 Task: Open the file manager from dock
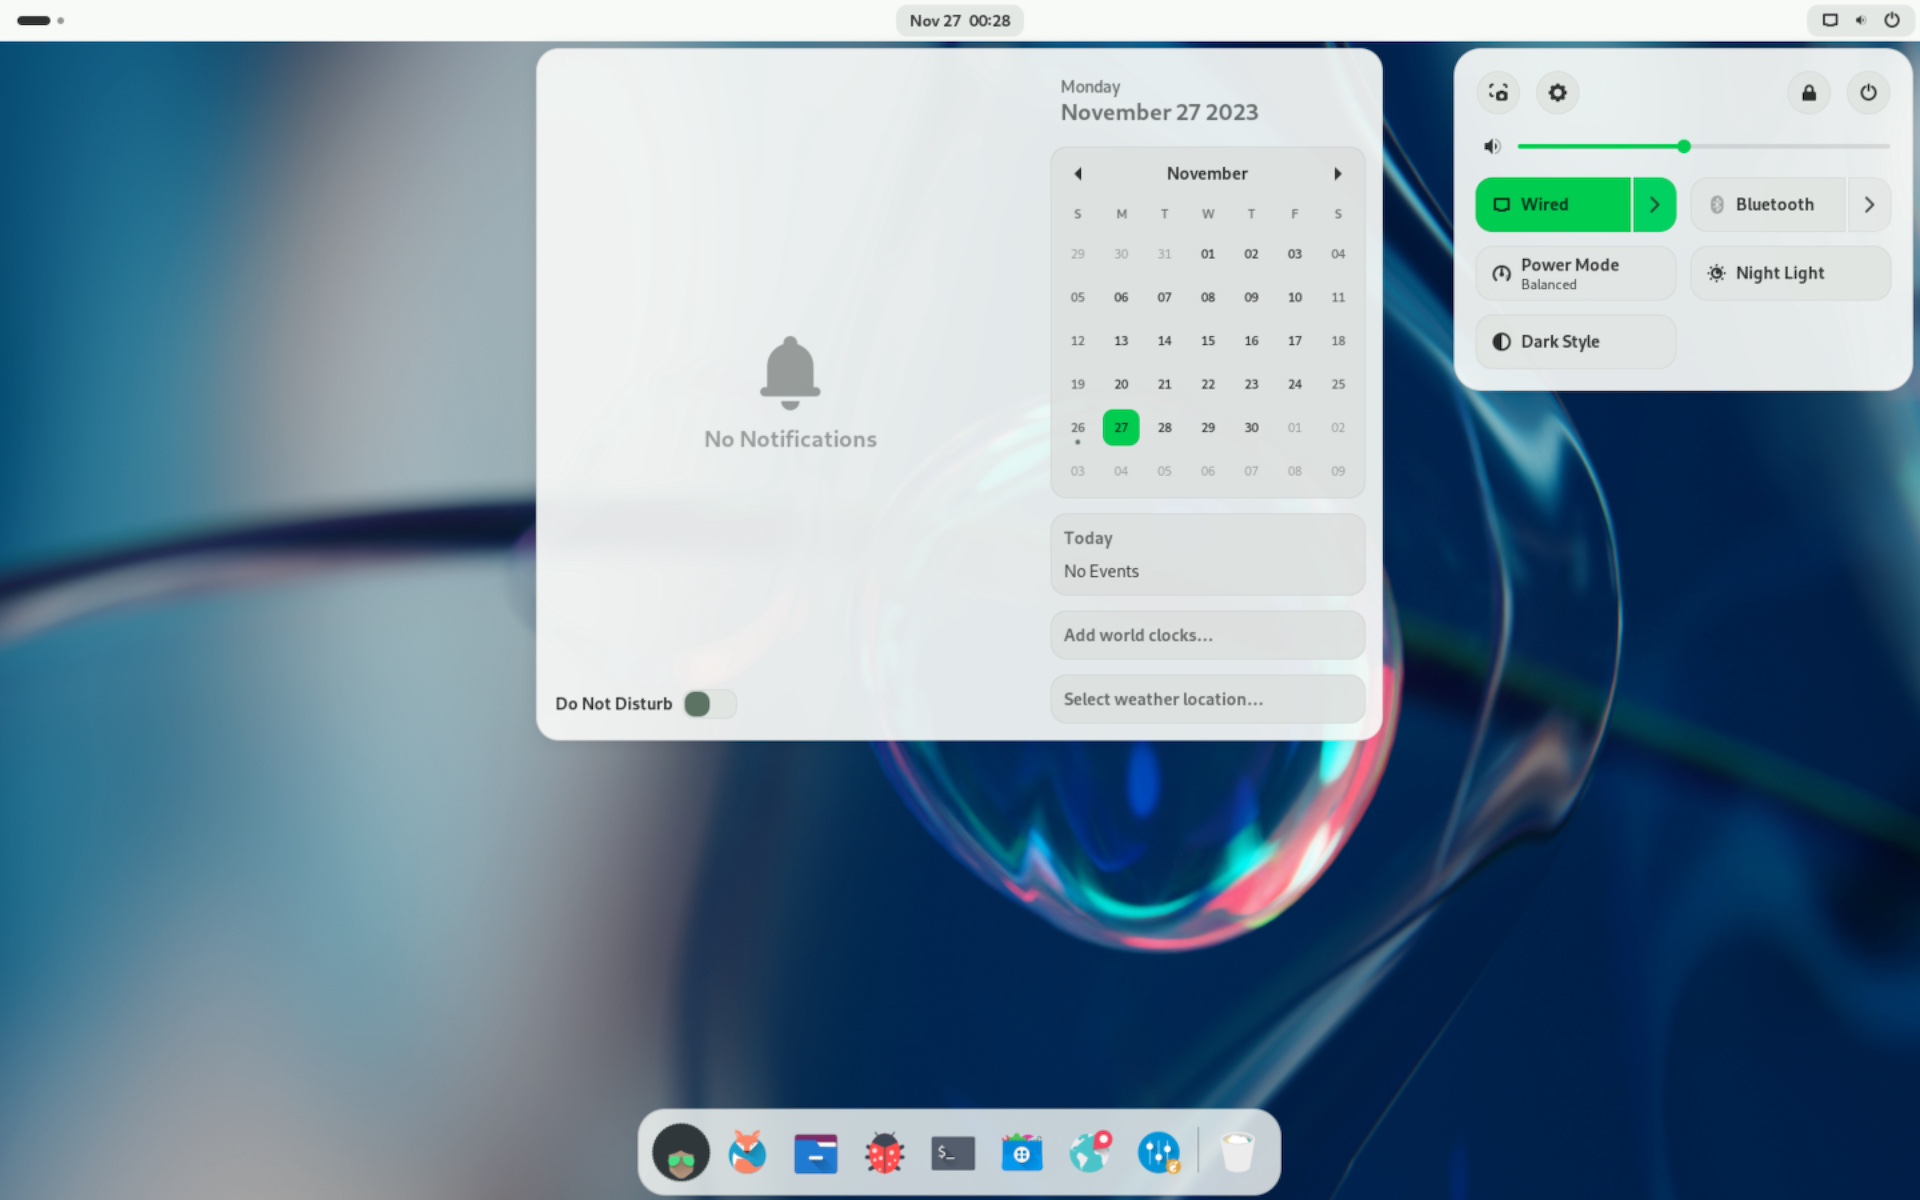pos(816,1153)
